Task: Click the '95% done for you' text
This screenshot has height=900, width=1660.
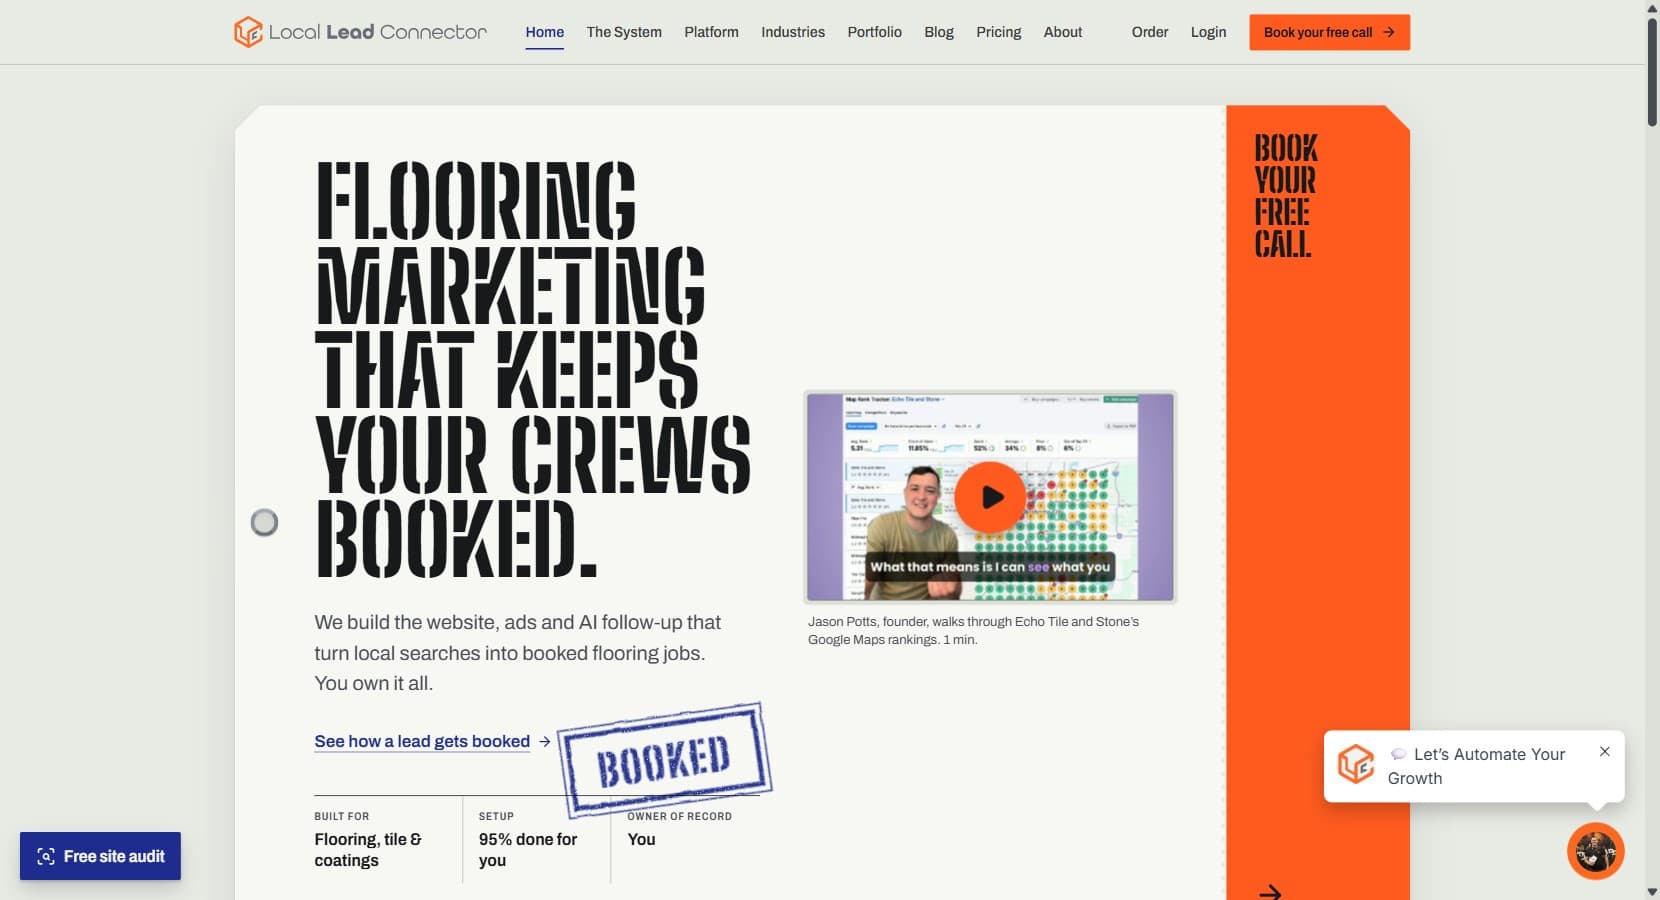Action: point(528,850)
